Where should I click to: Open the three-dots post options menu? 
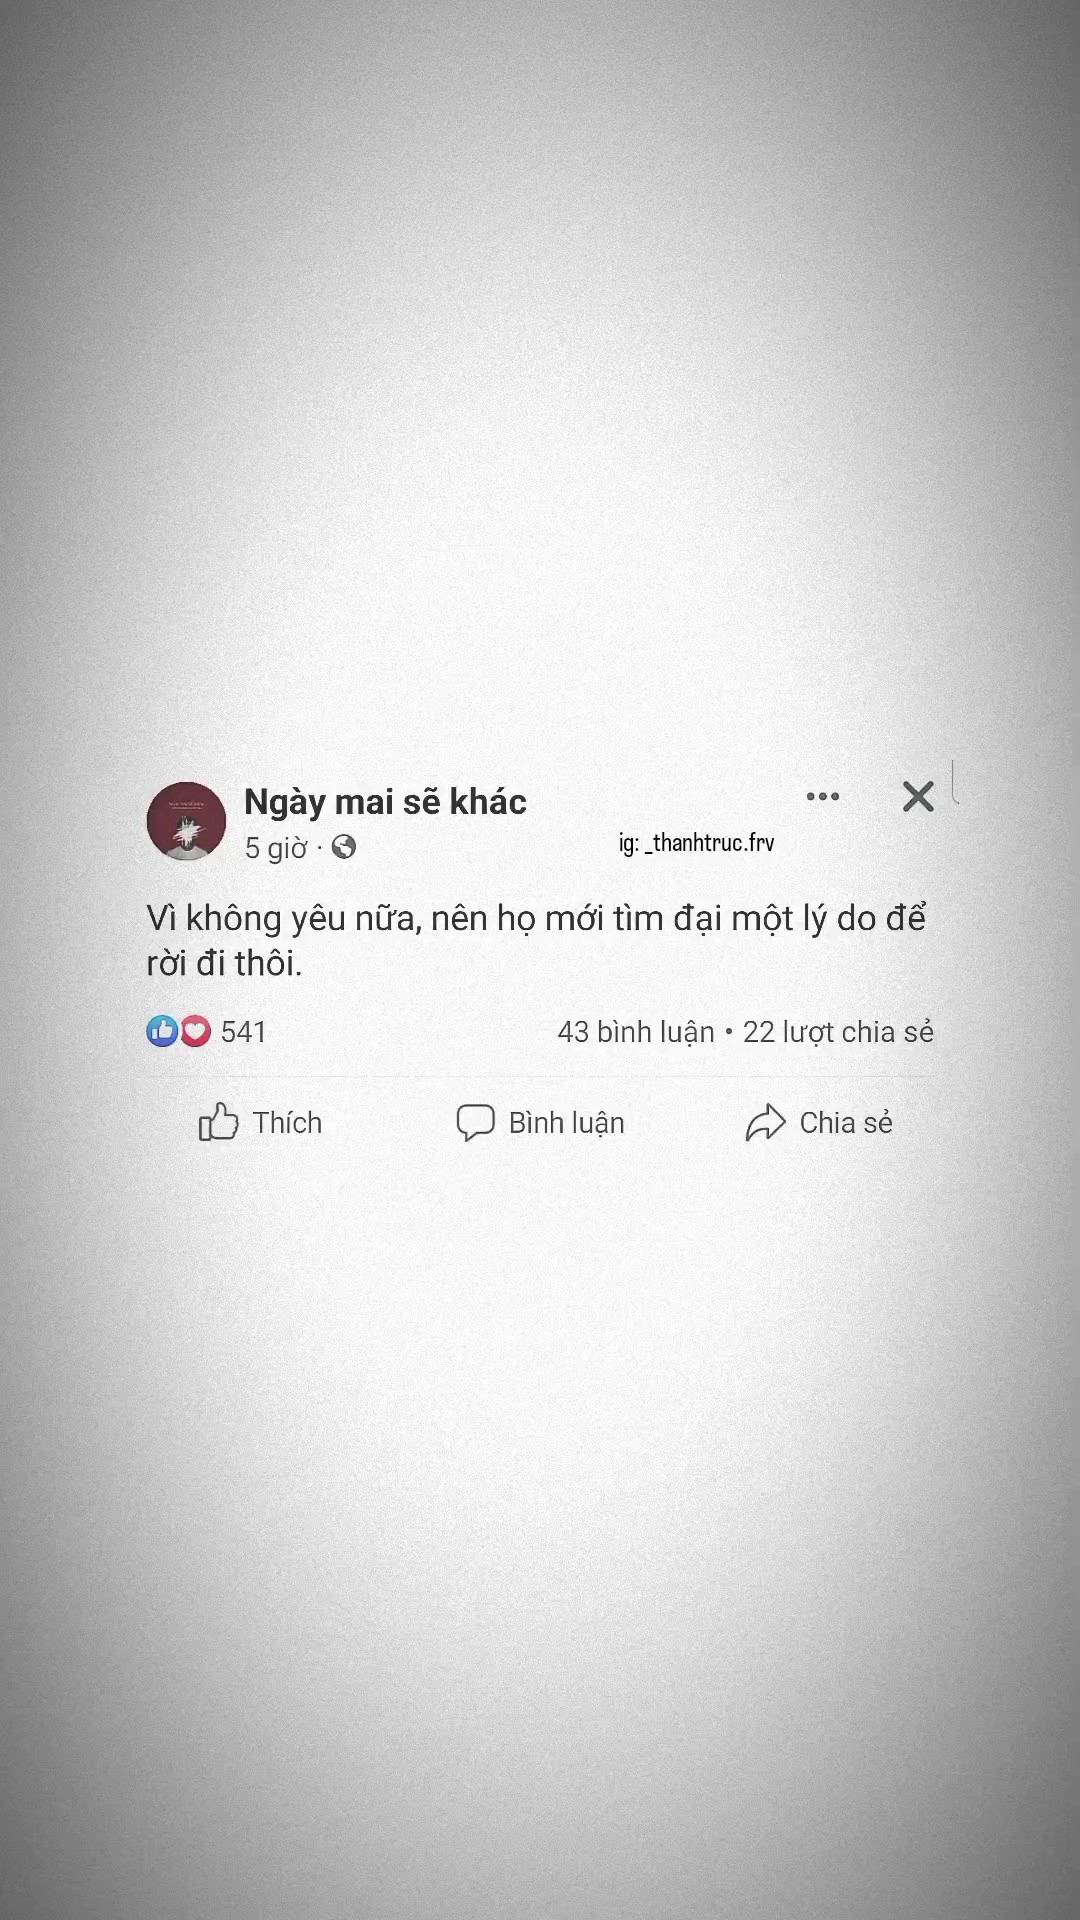(822, 797)
